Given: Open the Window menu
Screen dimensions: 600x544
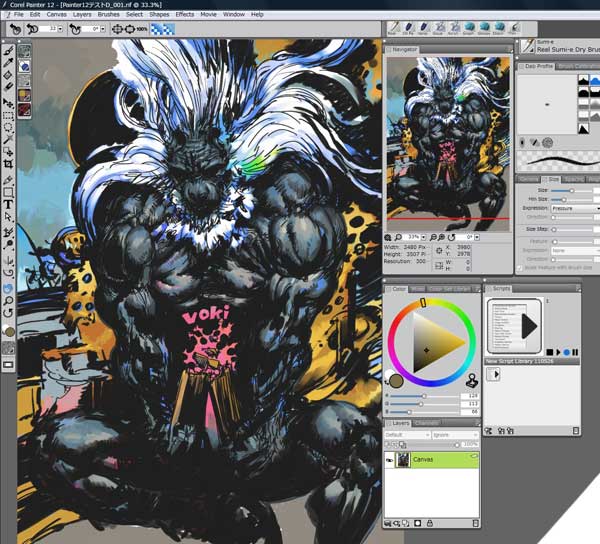Looking at the screenshot, I should coord(233,15).
